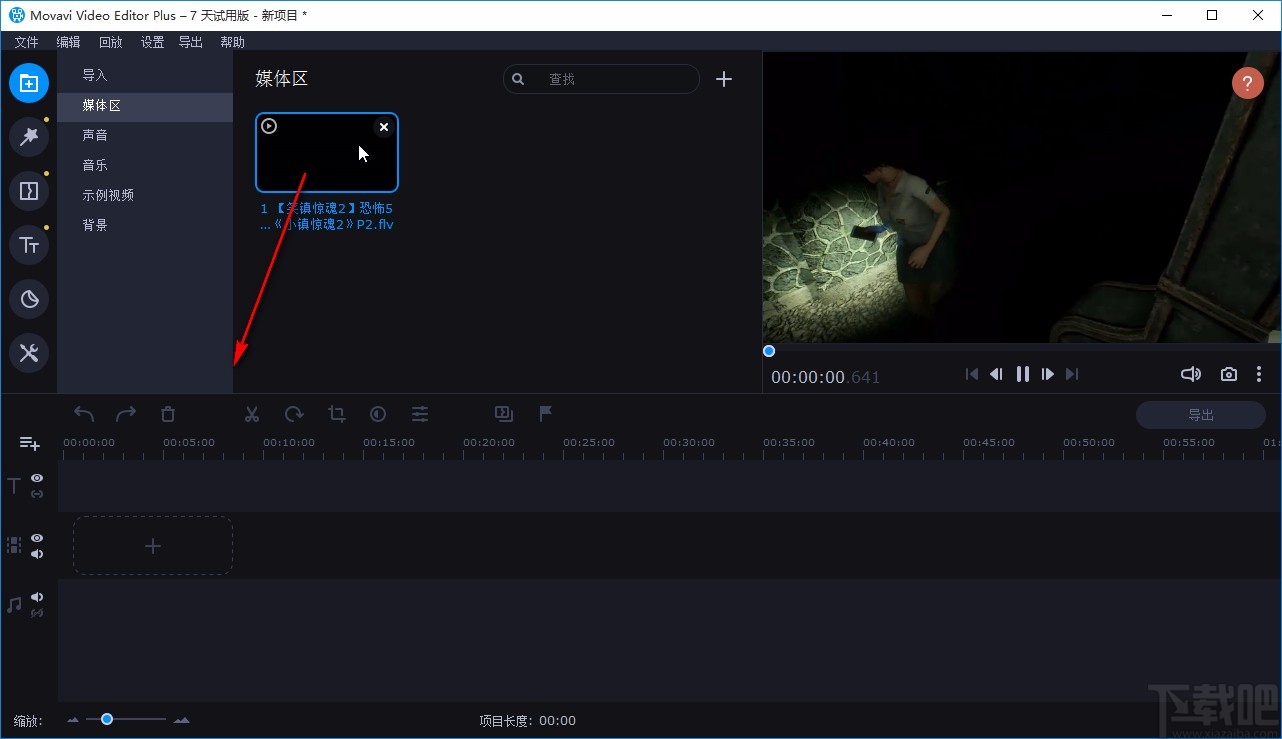Click the 查找 search field
Image resolution: width=1282 pixels, height=739 pixels.
point(601,79)
